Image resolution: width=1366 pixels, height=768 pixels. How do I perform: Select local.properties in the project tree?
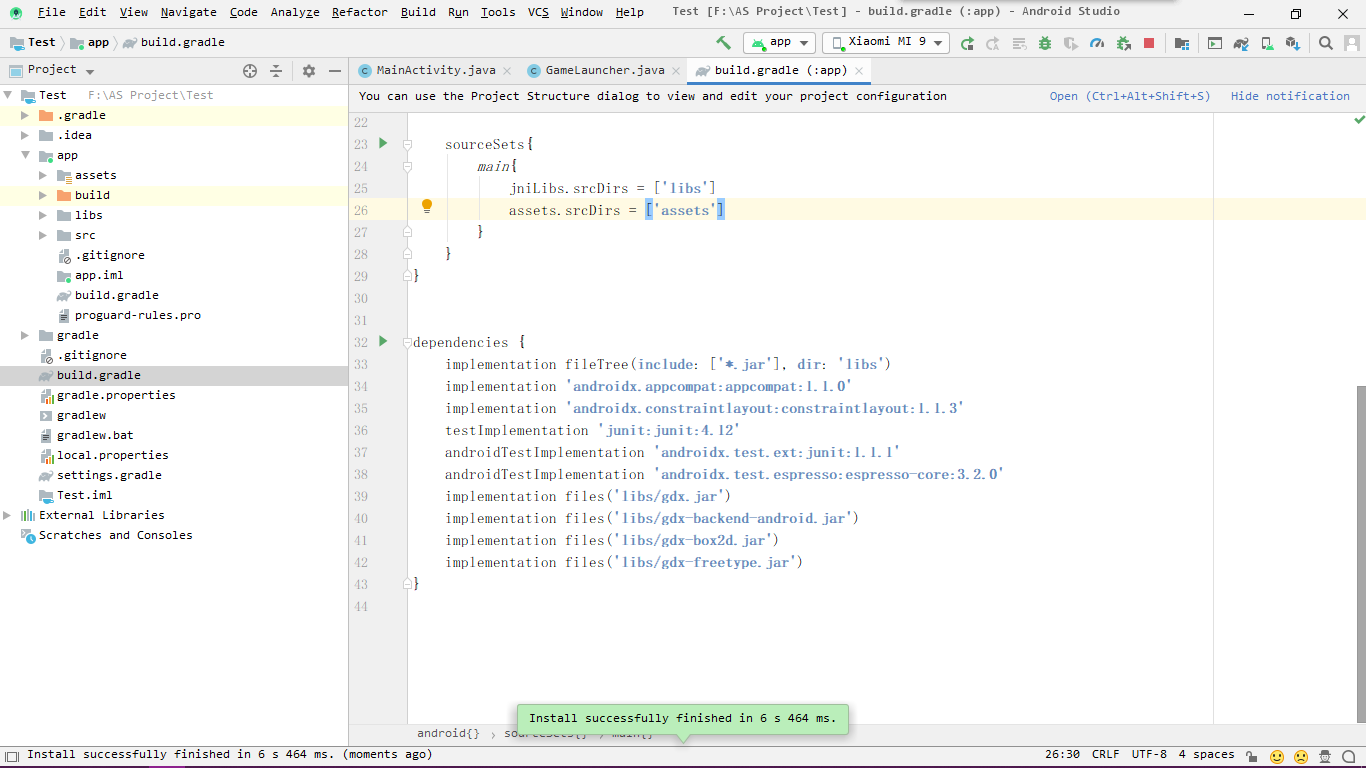click(x=112, y=455)
